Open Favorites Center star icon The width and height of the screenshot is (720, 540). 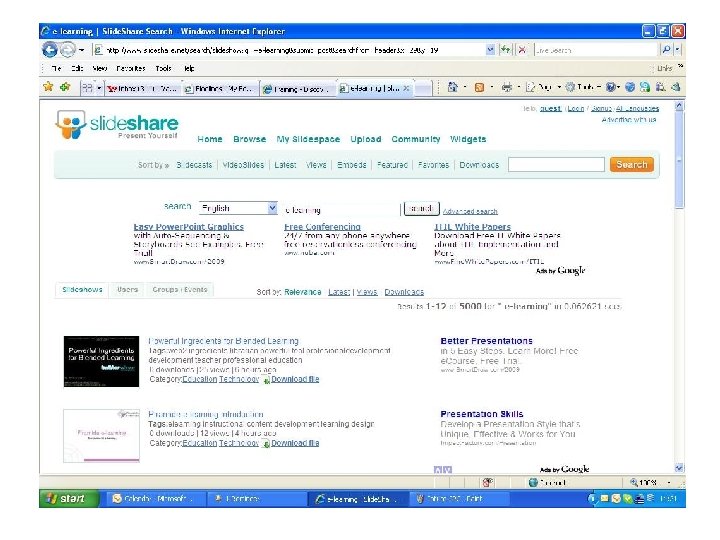(48, 87)
